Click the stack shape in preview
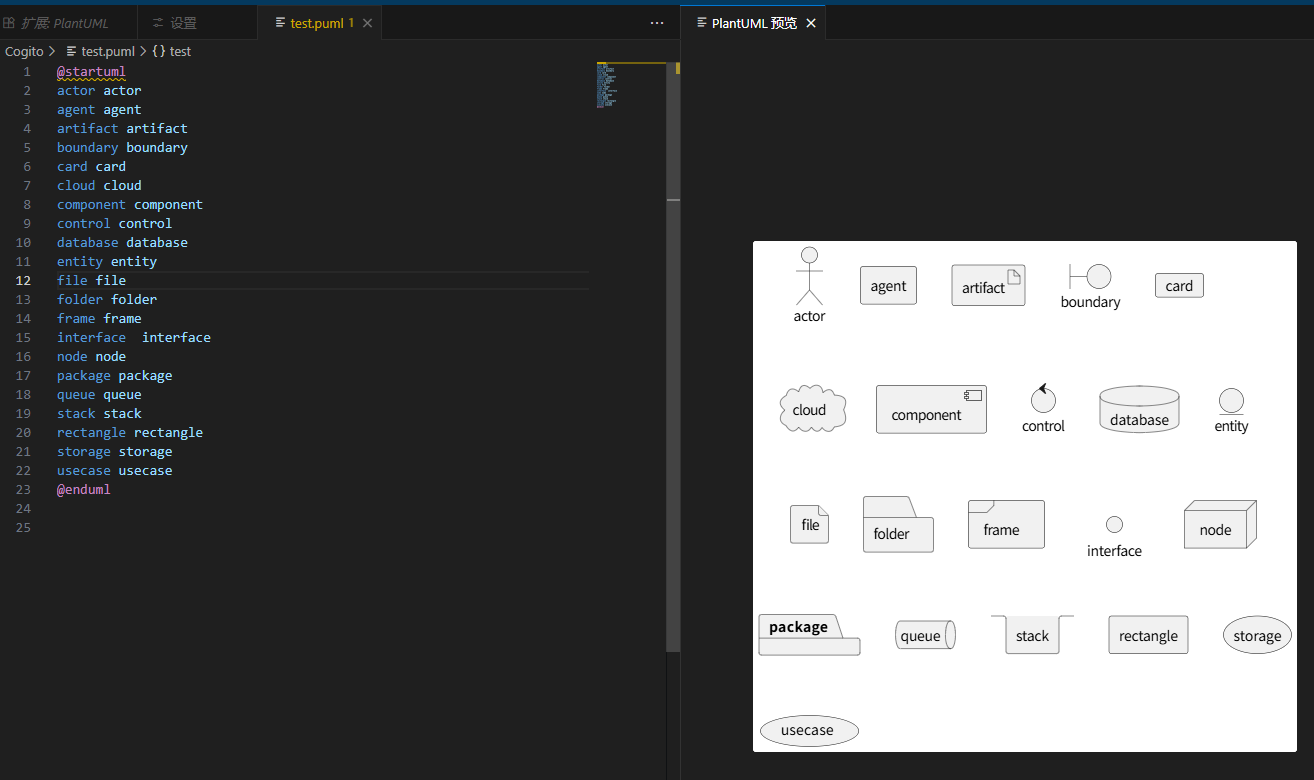Viewport: 1314px width, 780px height. pos(1032,635)
